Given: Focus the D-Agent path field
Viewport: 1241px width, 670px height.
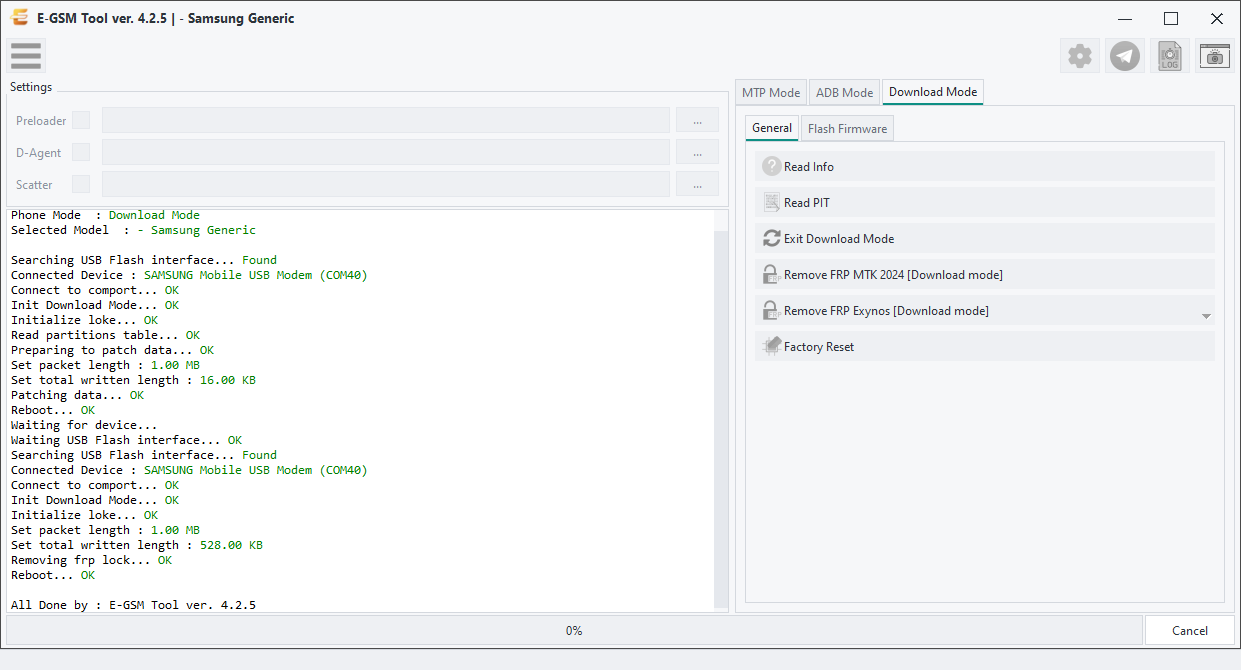Looking at the screenshot, I should 386,152.
